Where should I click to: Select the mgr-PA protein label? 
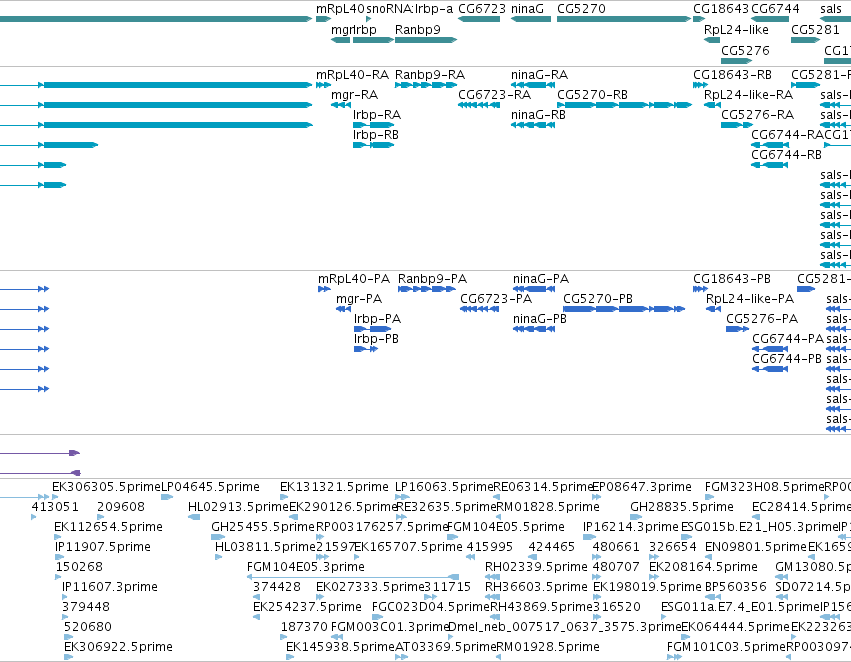[359, 299]
